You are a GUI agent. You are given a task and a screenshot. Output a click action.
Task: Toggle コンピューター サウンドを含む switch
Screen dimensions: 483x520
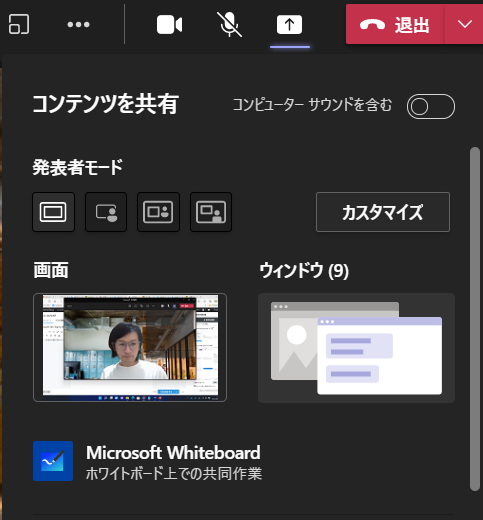point(431,107)
